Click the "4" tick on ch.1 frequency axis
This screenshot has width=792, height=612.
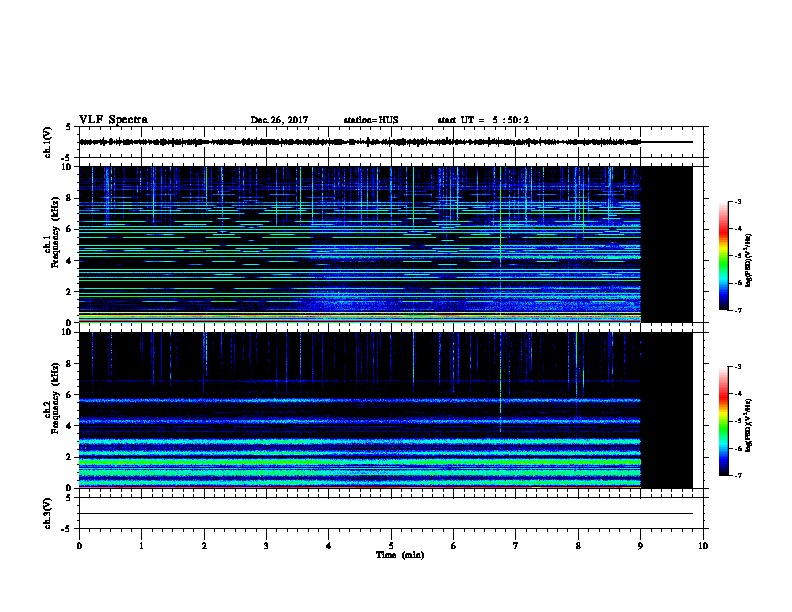[x=70, y=261]
